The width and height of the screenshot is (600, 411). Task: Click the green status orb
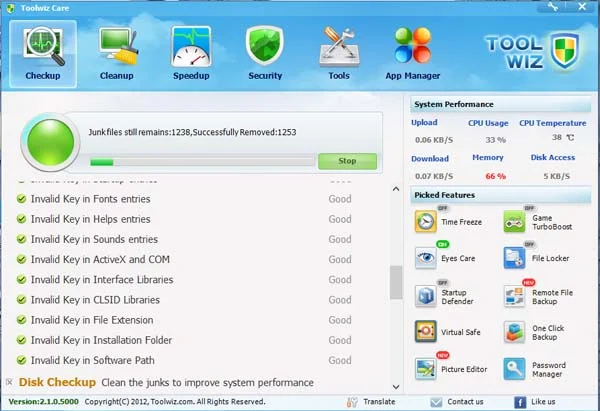[x=50, y=142]
